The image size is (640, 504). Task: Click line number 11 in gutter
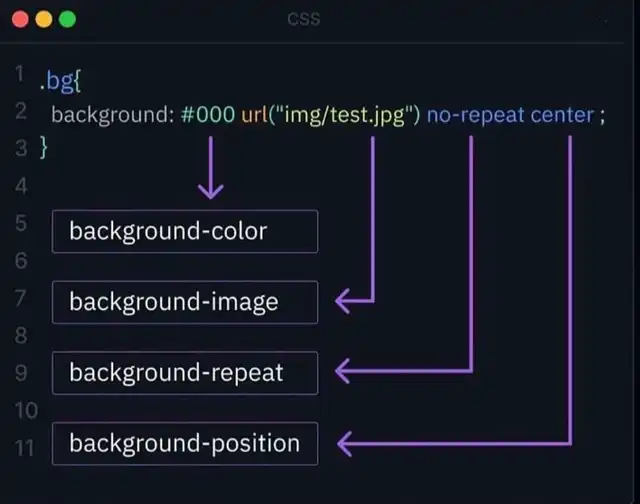point(25,446)
